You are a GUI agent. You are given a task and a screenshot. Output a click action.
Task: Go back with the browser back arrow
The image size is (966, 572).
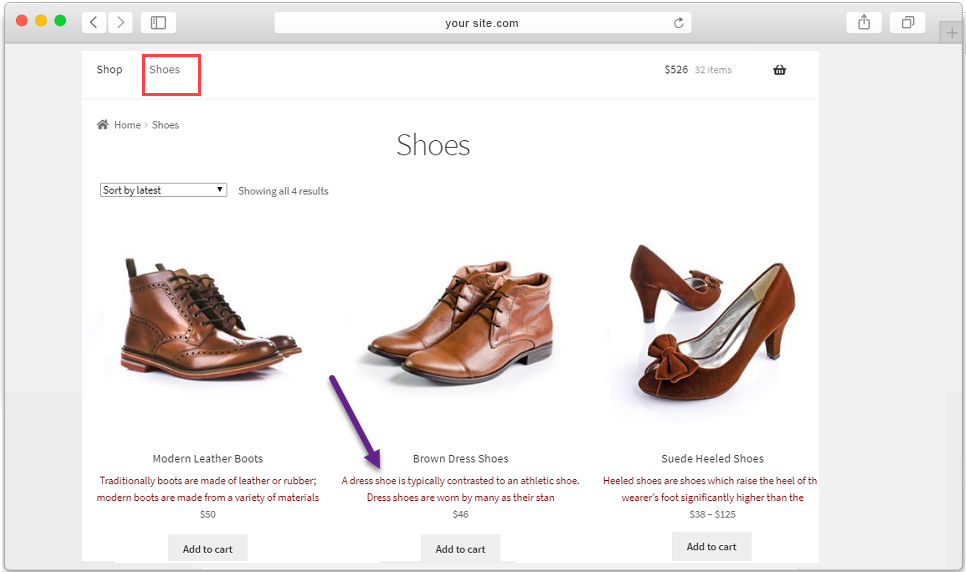94,23
